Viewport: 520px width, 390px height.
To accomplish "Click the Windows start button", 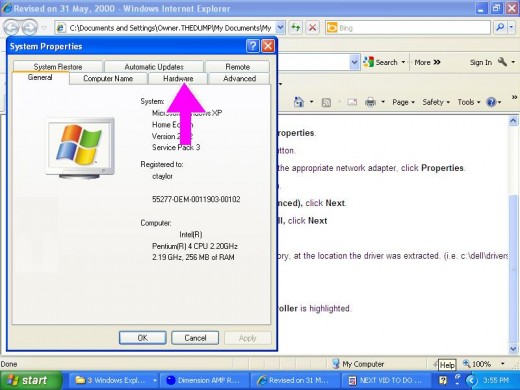I will tap(31, 380).
